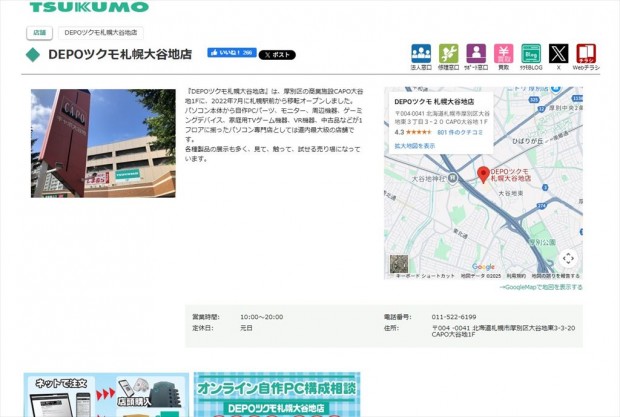Click the X ポスト share button

(277, 55)
